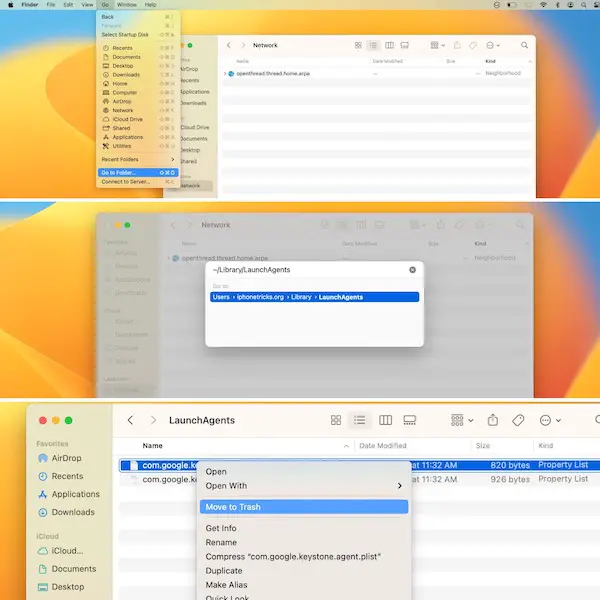Switch LaunchAgents window to icon view
600x600 pixels.
tap(336, 420)
